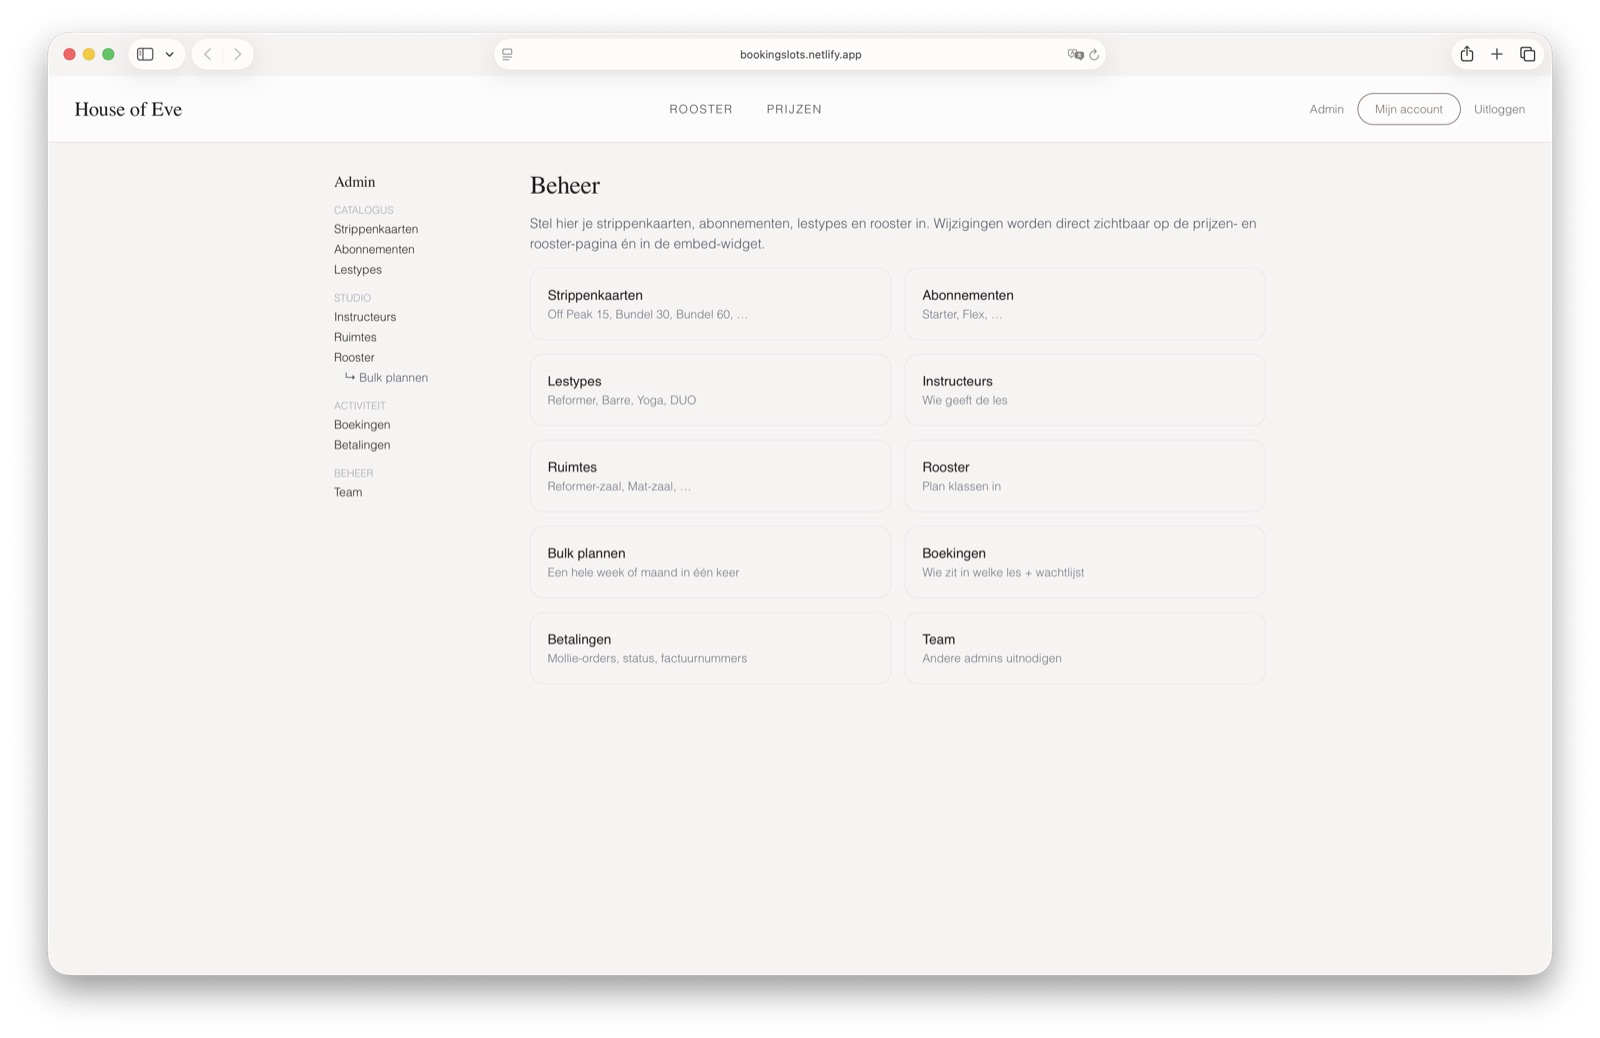Open the Boekingen card with wachtlijst

1085,562
